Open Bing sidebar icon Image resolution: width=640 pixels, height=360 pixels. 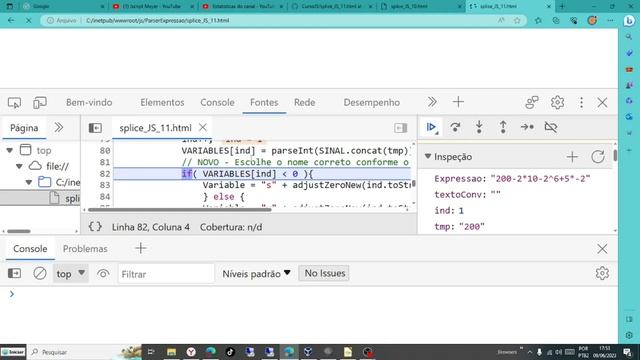pyautogui.click(x=629, y=20)
